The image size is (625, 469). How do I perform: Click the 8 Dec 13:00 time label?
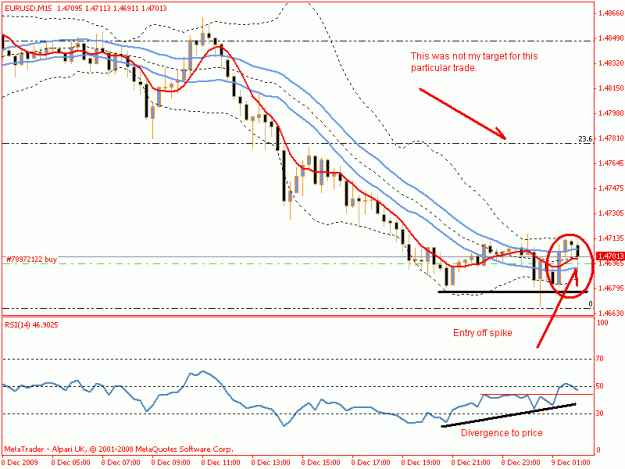coord(271,462)
